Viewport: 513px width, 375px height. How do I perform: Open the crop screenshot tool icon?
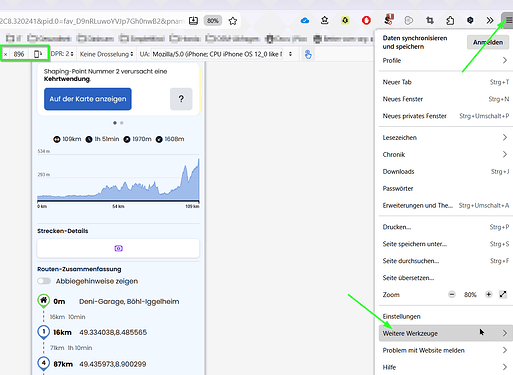pyautogui.click(x=430, y=21)
